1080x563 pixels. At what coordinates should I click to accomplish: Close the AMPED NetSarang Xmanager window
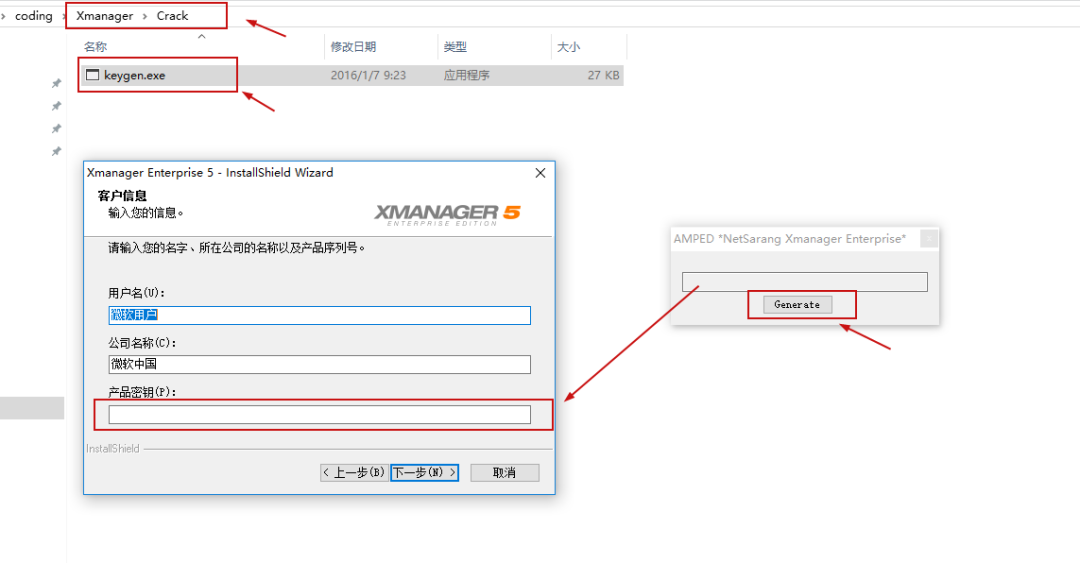click(928, 238)
